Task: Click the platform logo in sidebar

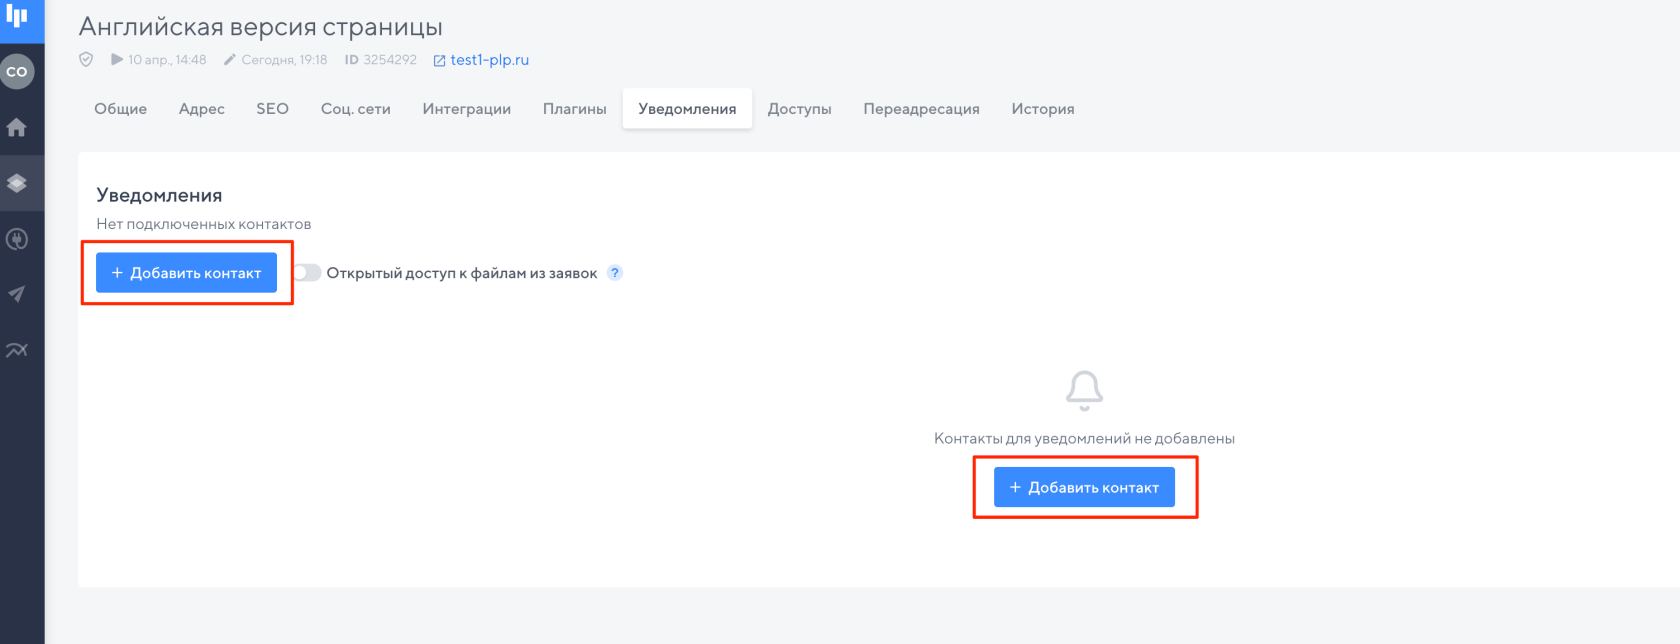Action: click(17, 15)
